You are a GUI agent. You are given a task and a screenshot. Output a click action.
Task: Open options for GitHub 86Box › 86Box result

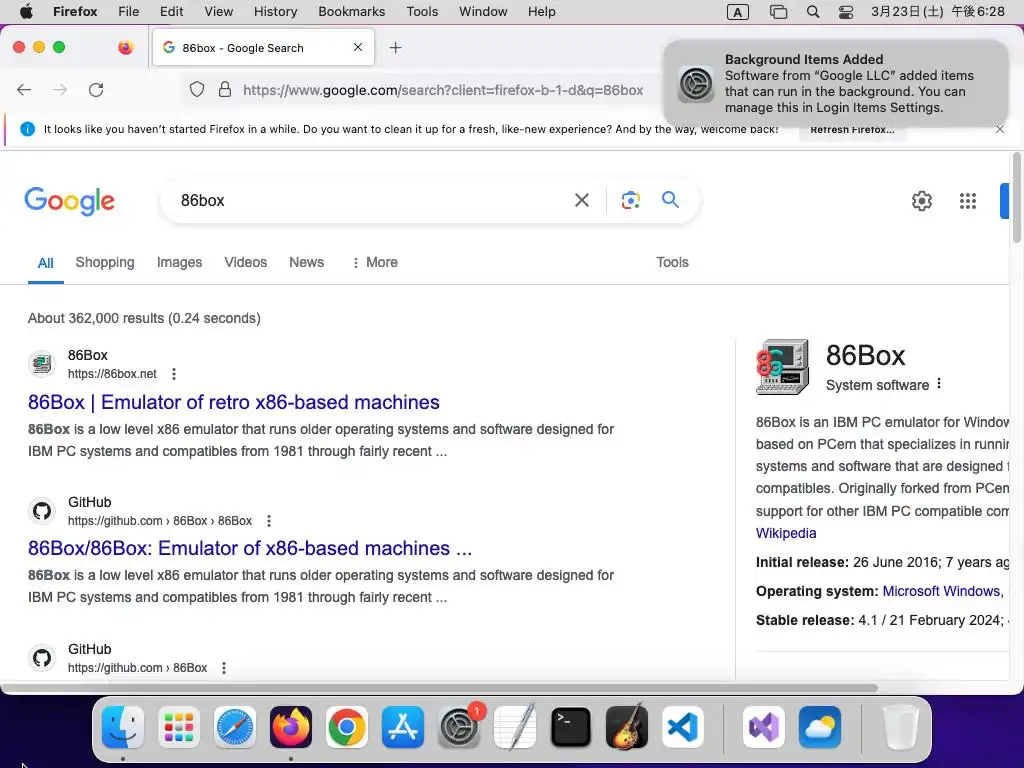(268, 521)
